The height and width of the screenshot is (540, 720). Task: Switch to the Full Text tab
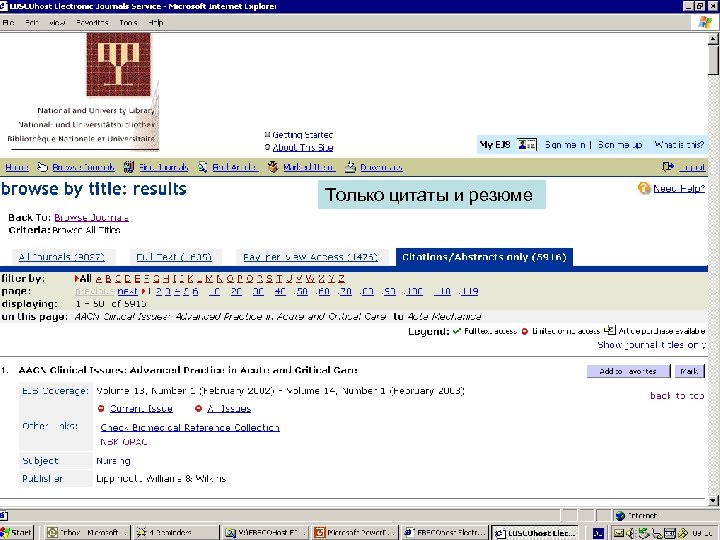174,257
